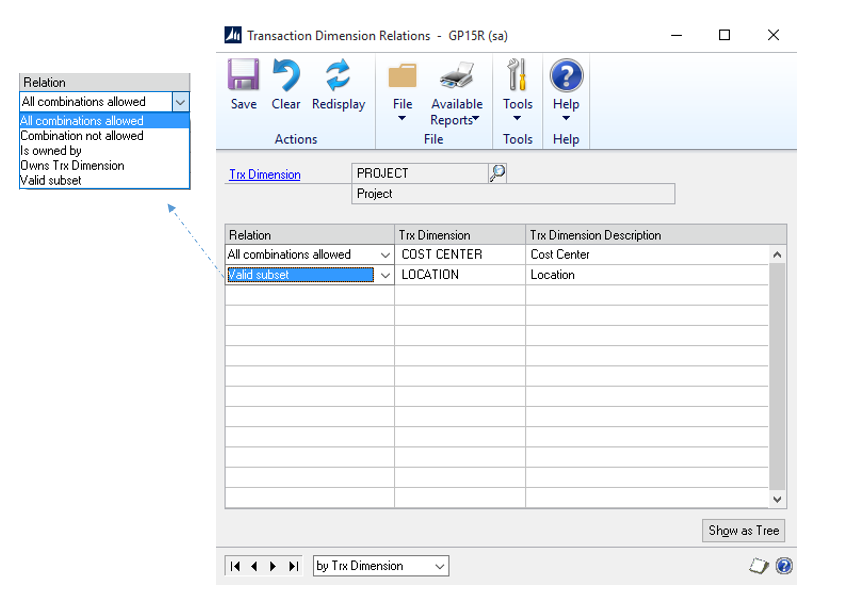Go to the first record
The image size is (864, 589).
click(235, 566)
